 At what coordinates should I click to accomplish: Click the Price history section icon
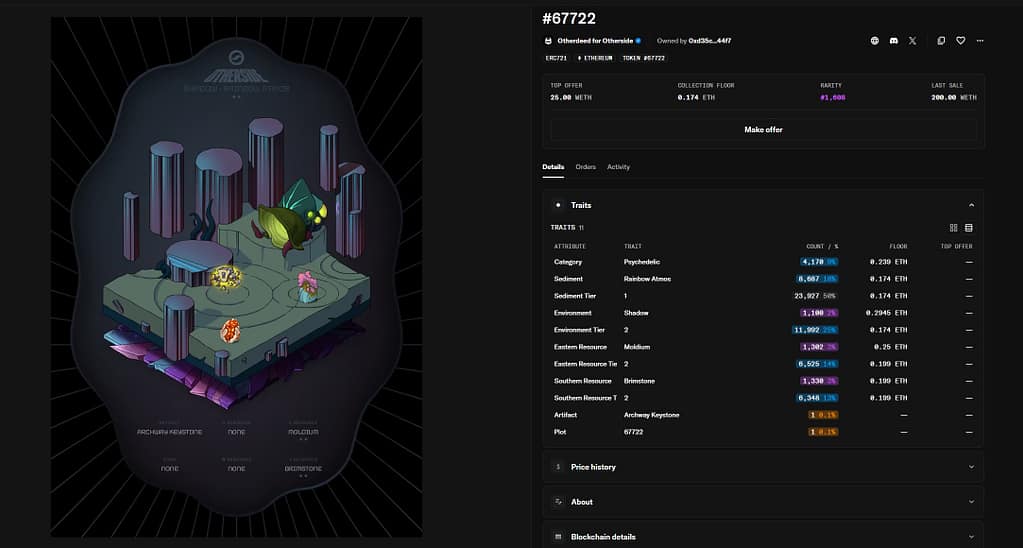click(x=558, y=466)
